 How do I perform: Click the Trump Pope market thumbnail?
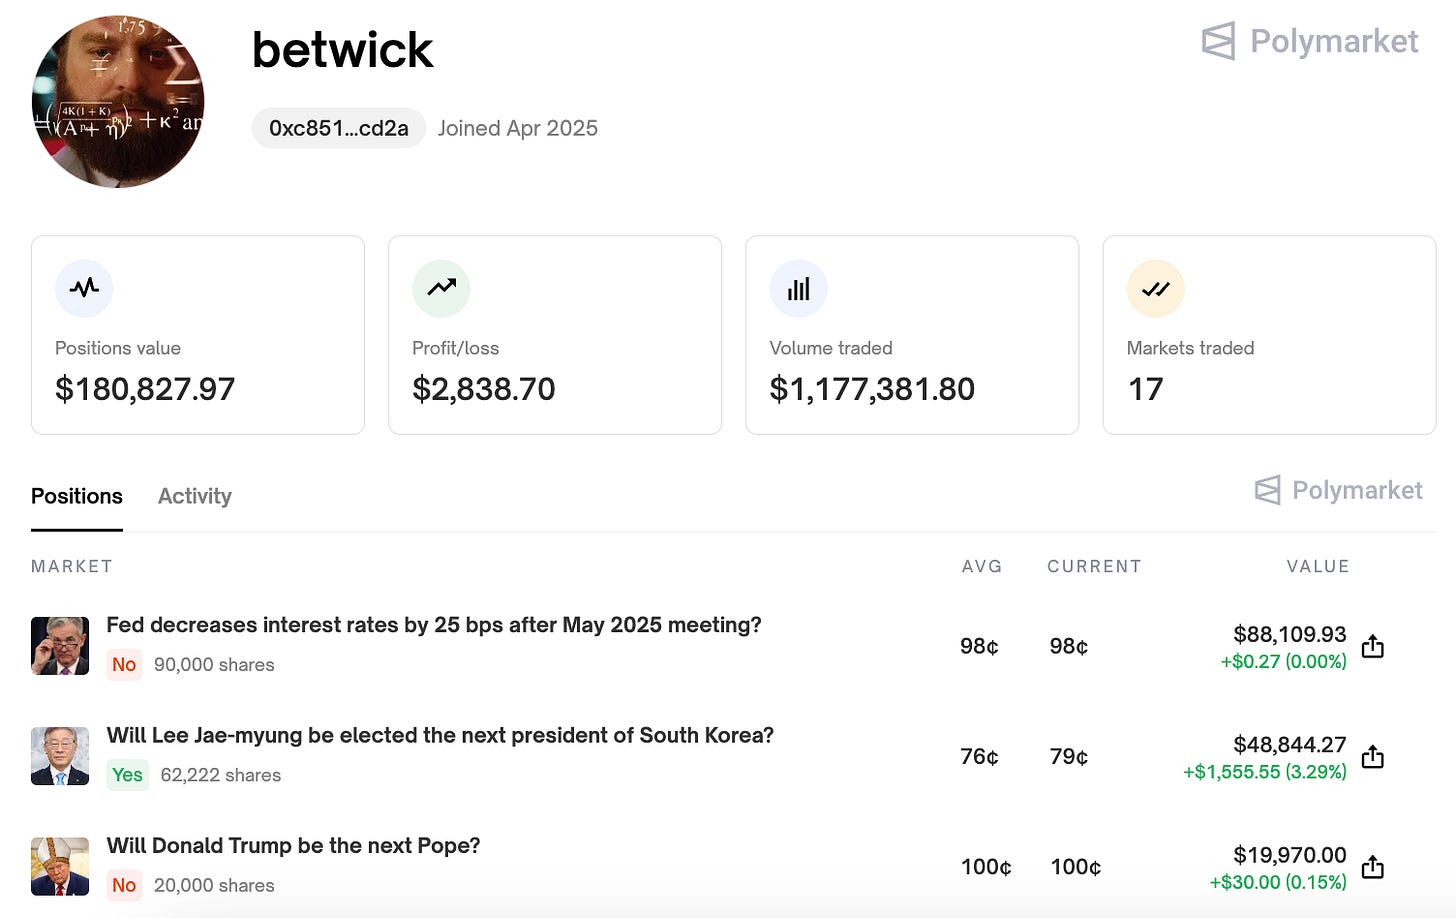click(60, 866)
